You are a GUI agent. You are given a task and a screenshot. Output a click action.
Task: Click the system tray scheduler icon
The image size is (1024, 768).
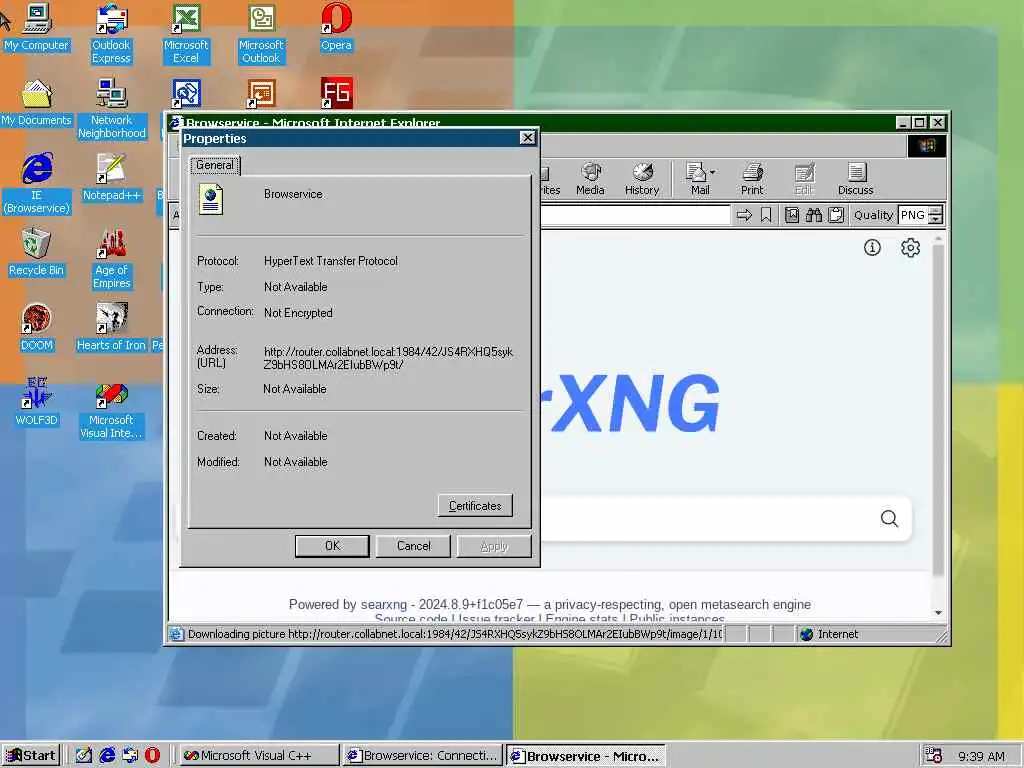pyautogui.click(x=934, y=756)
